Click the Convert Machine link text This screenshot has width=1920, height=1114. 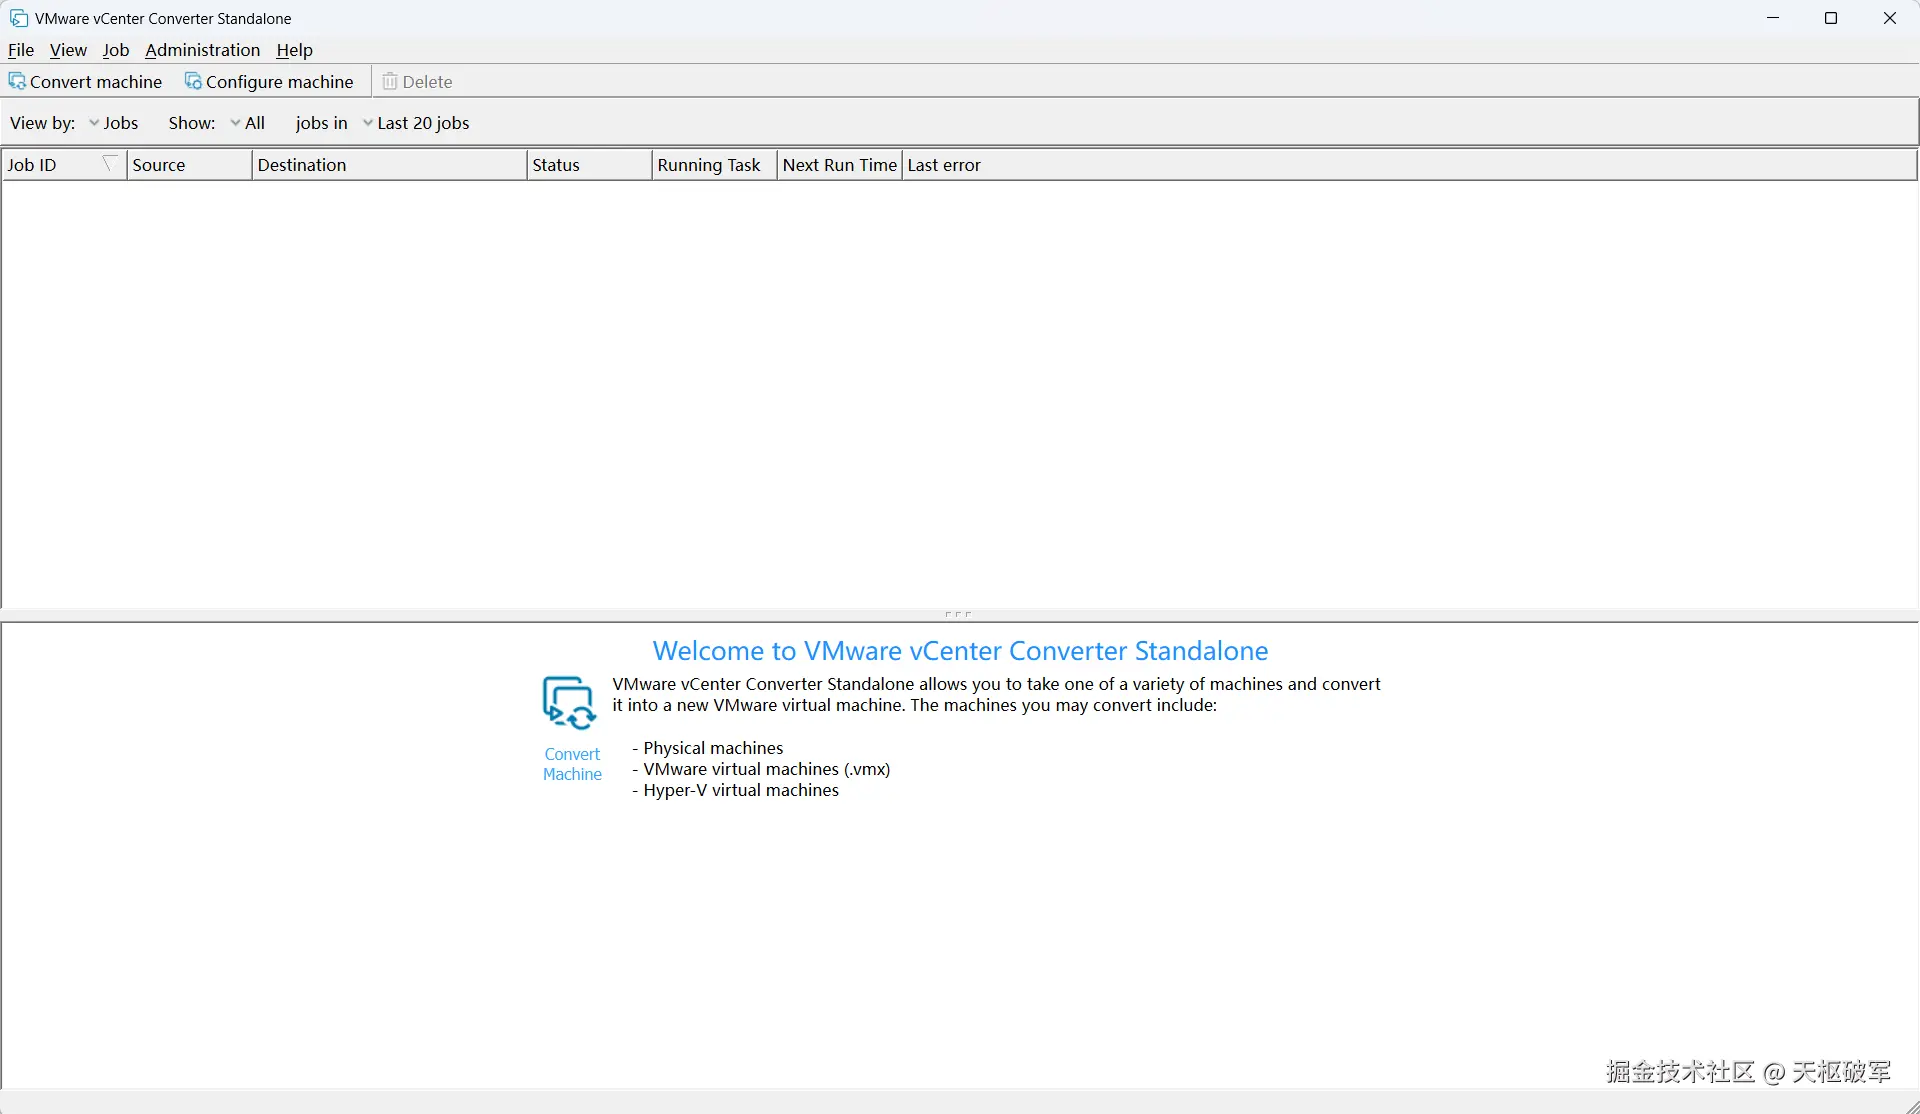[572, 764]
